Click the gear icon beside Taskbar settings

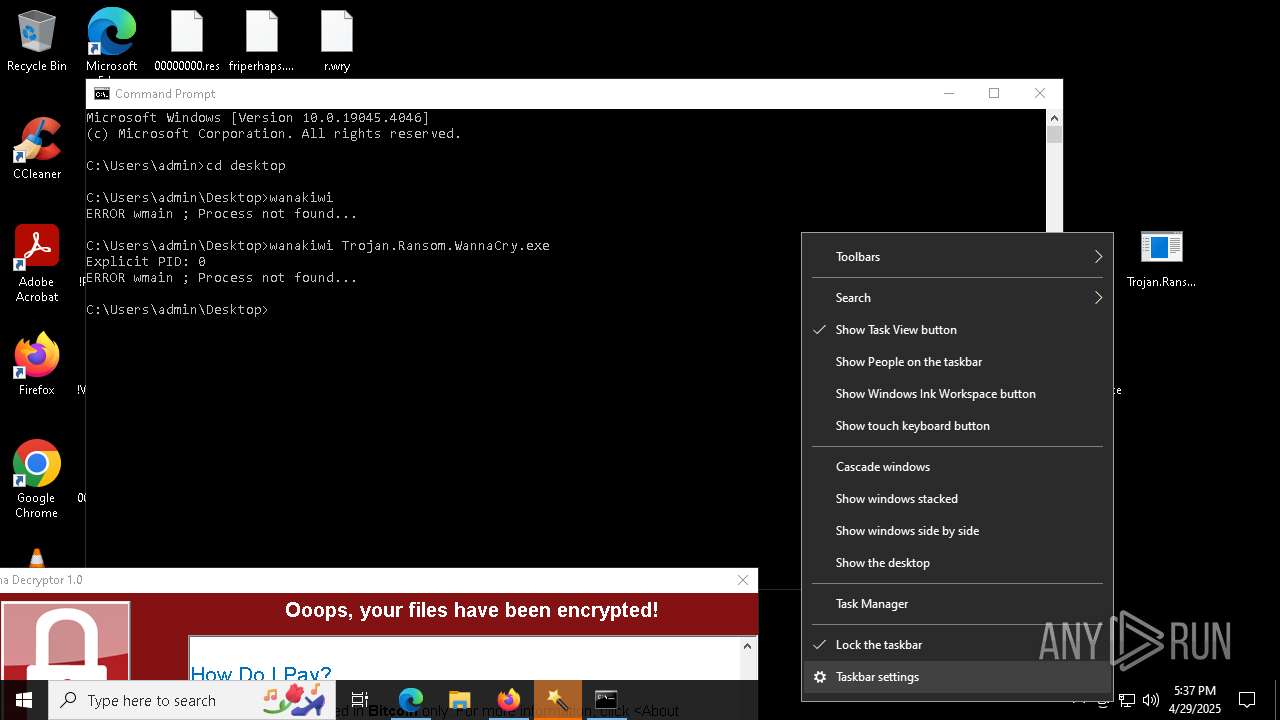pos(820,677)
